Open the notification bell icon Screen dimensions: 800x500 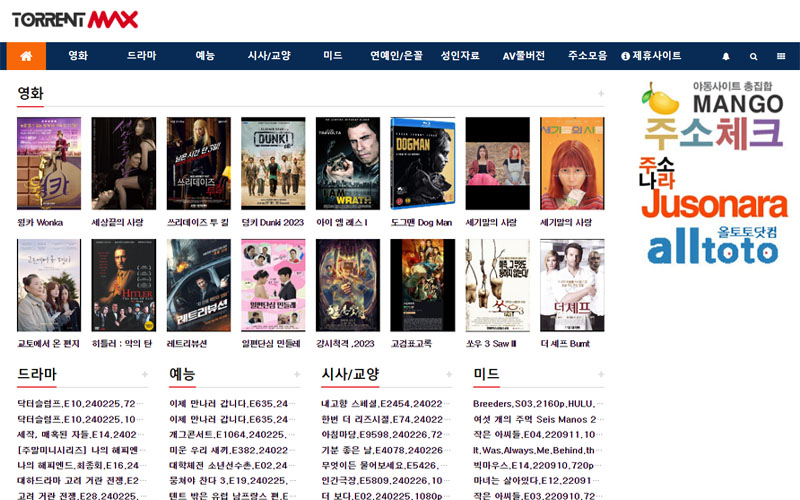point(726,56)
